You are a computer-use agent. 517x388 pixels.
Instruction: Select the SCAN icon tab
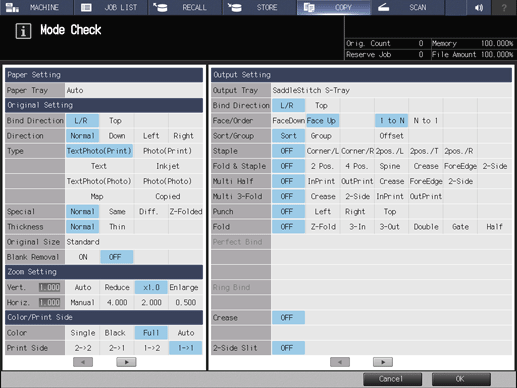(384, 7)
